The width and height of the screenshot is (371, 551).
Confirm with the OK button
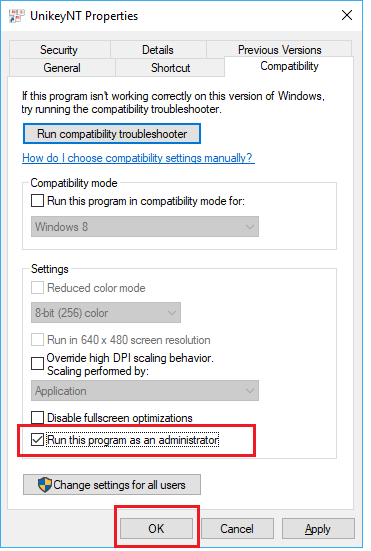[156, 529]
